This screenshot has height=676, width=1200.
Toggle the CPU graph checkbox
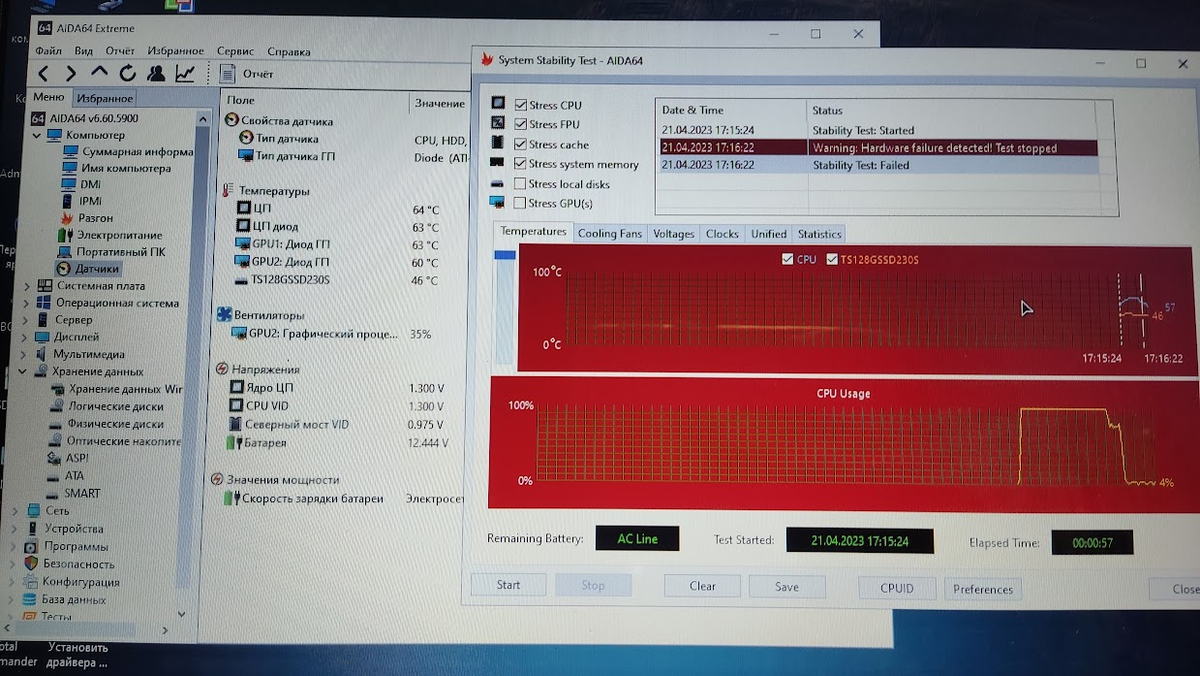787,259
